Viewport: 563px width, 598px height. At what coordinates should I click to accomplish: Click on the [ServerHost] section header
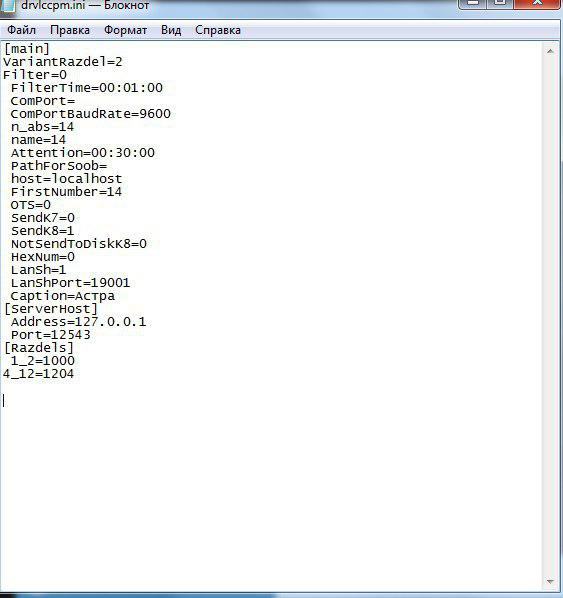point(51,309)
